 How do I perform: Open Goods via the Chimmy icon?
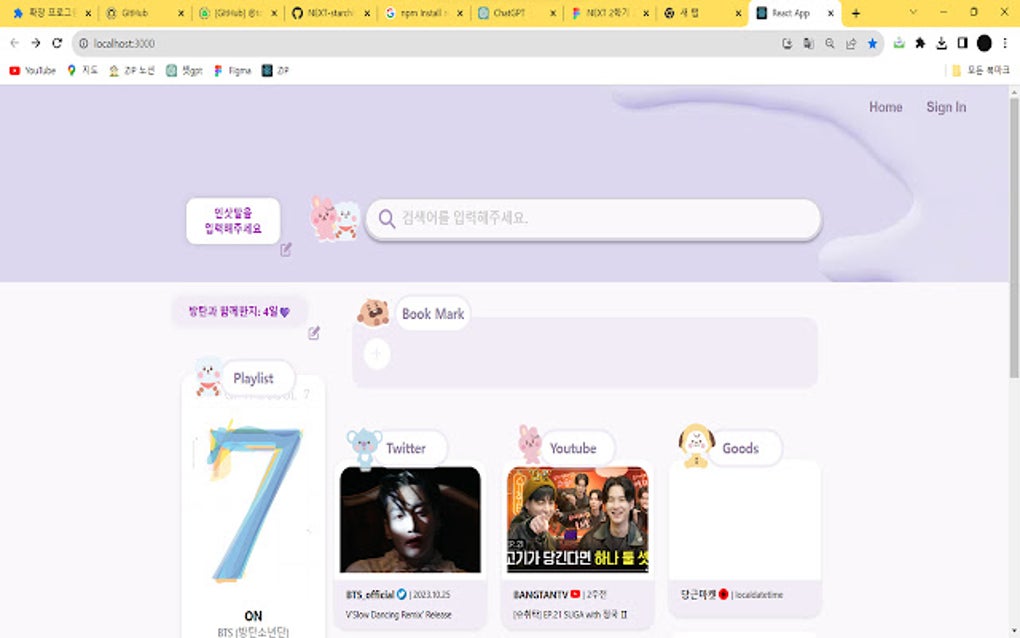pyautogui.click(x=695, y=440)
